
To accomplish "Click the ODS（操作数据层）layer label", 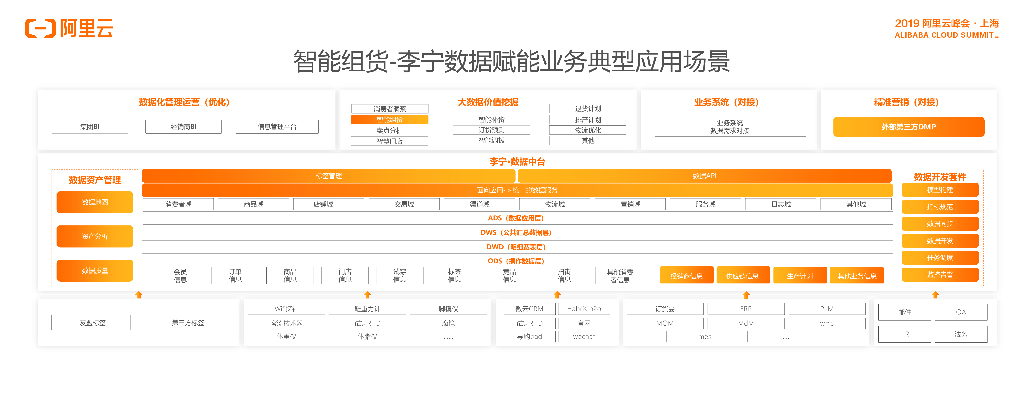I will [516, 261].
